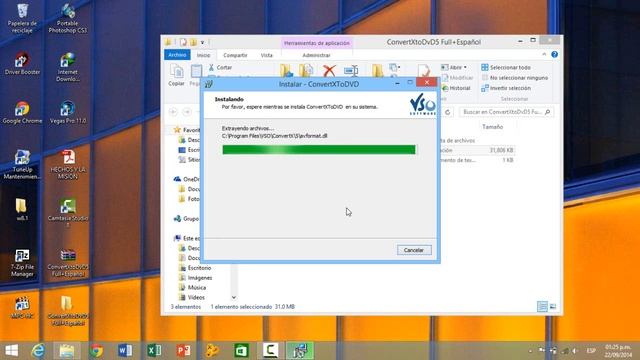This screenshot has width=640, height=360.
Task: Open Internet Download desktop icon
Action: coord(68,67)
